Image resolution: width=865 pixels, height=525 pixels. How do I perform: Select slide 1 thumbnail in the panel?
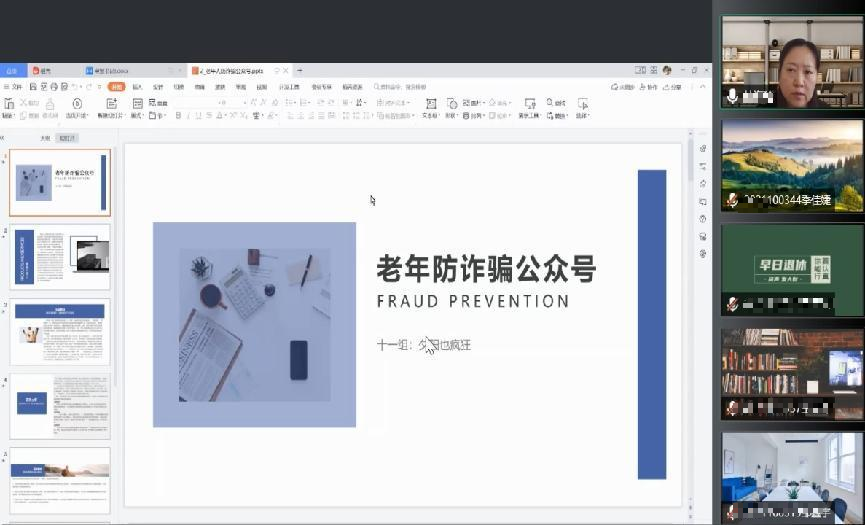pyautogui.click(x=60, y=183)
